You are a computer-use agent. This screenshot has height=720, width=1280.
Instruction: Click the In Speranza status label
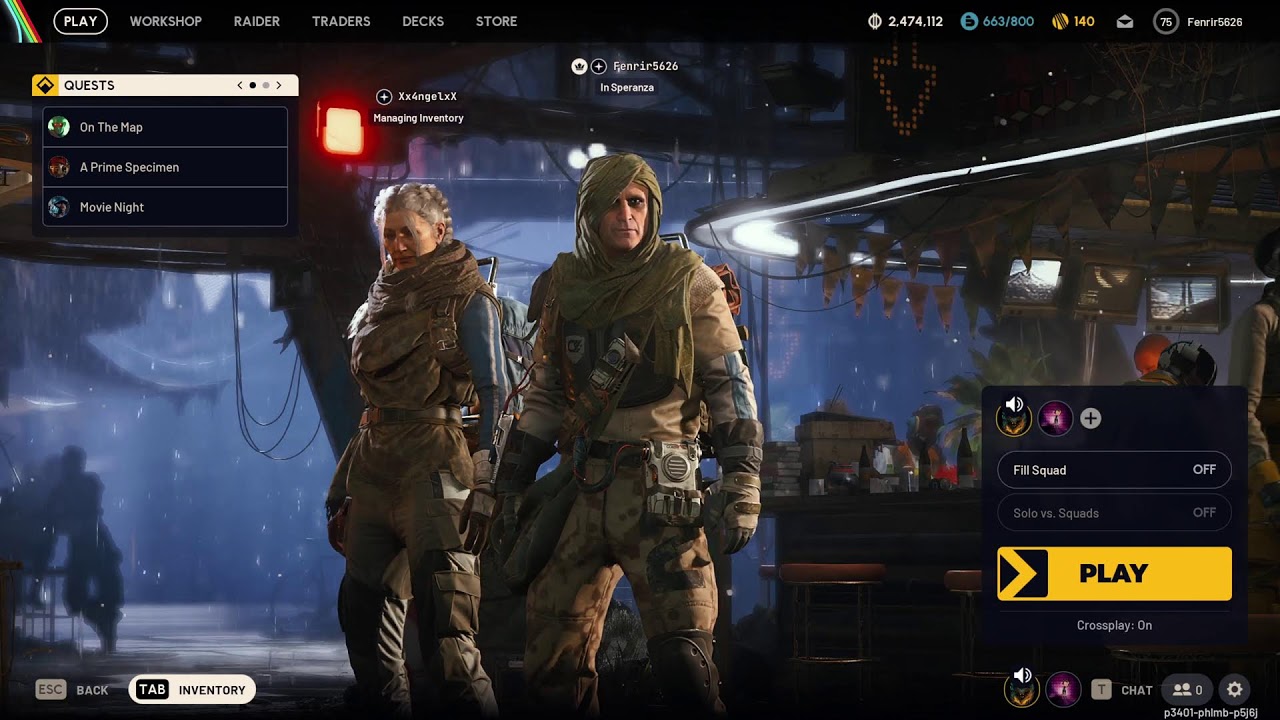click(627, 88)
